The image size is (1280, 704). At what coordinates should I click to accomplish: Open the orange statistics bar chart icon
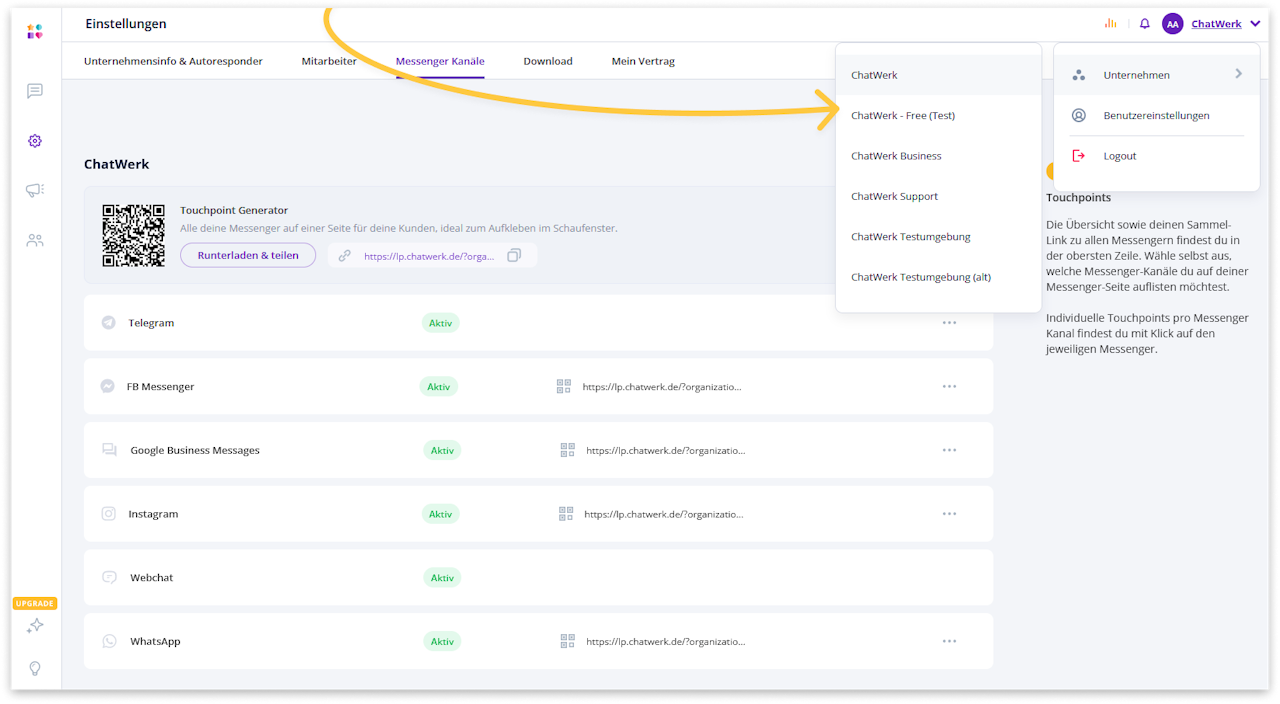[1110, 24]
